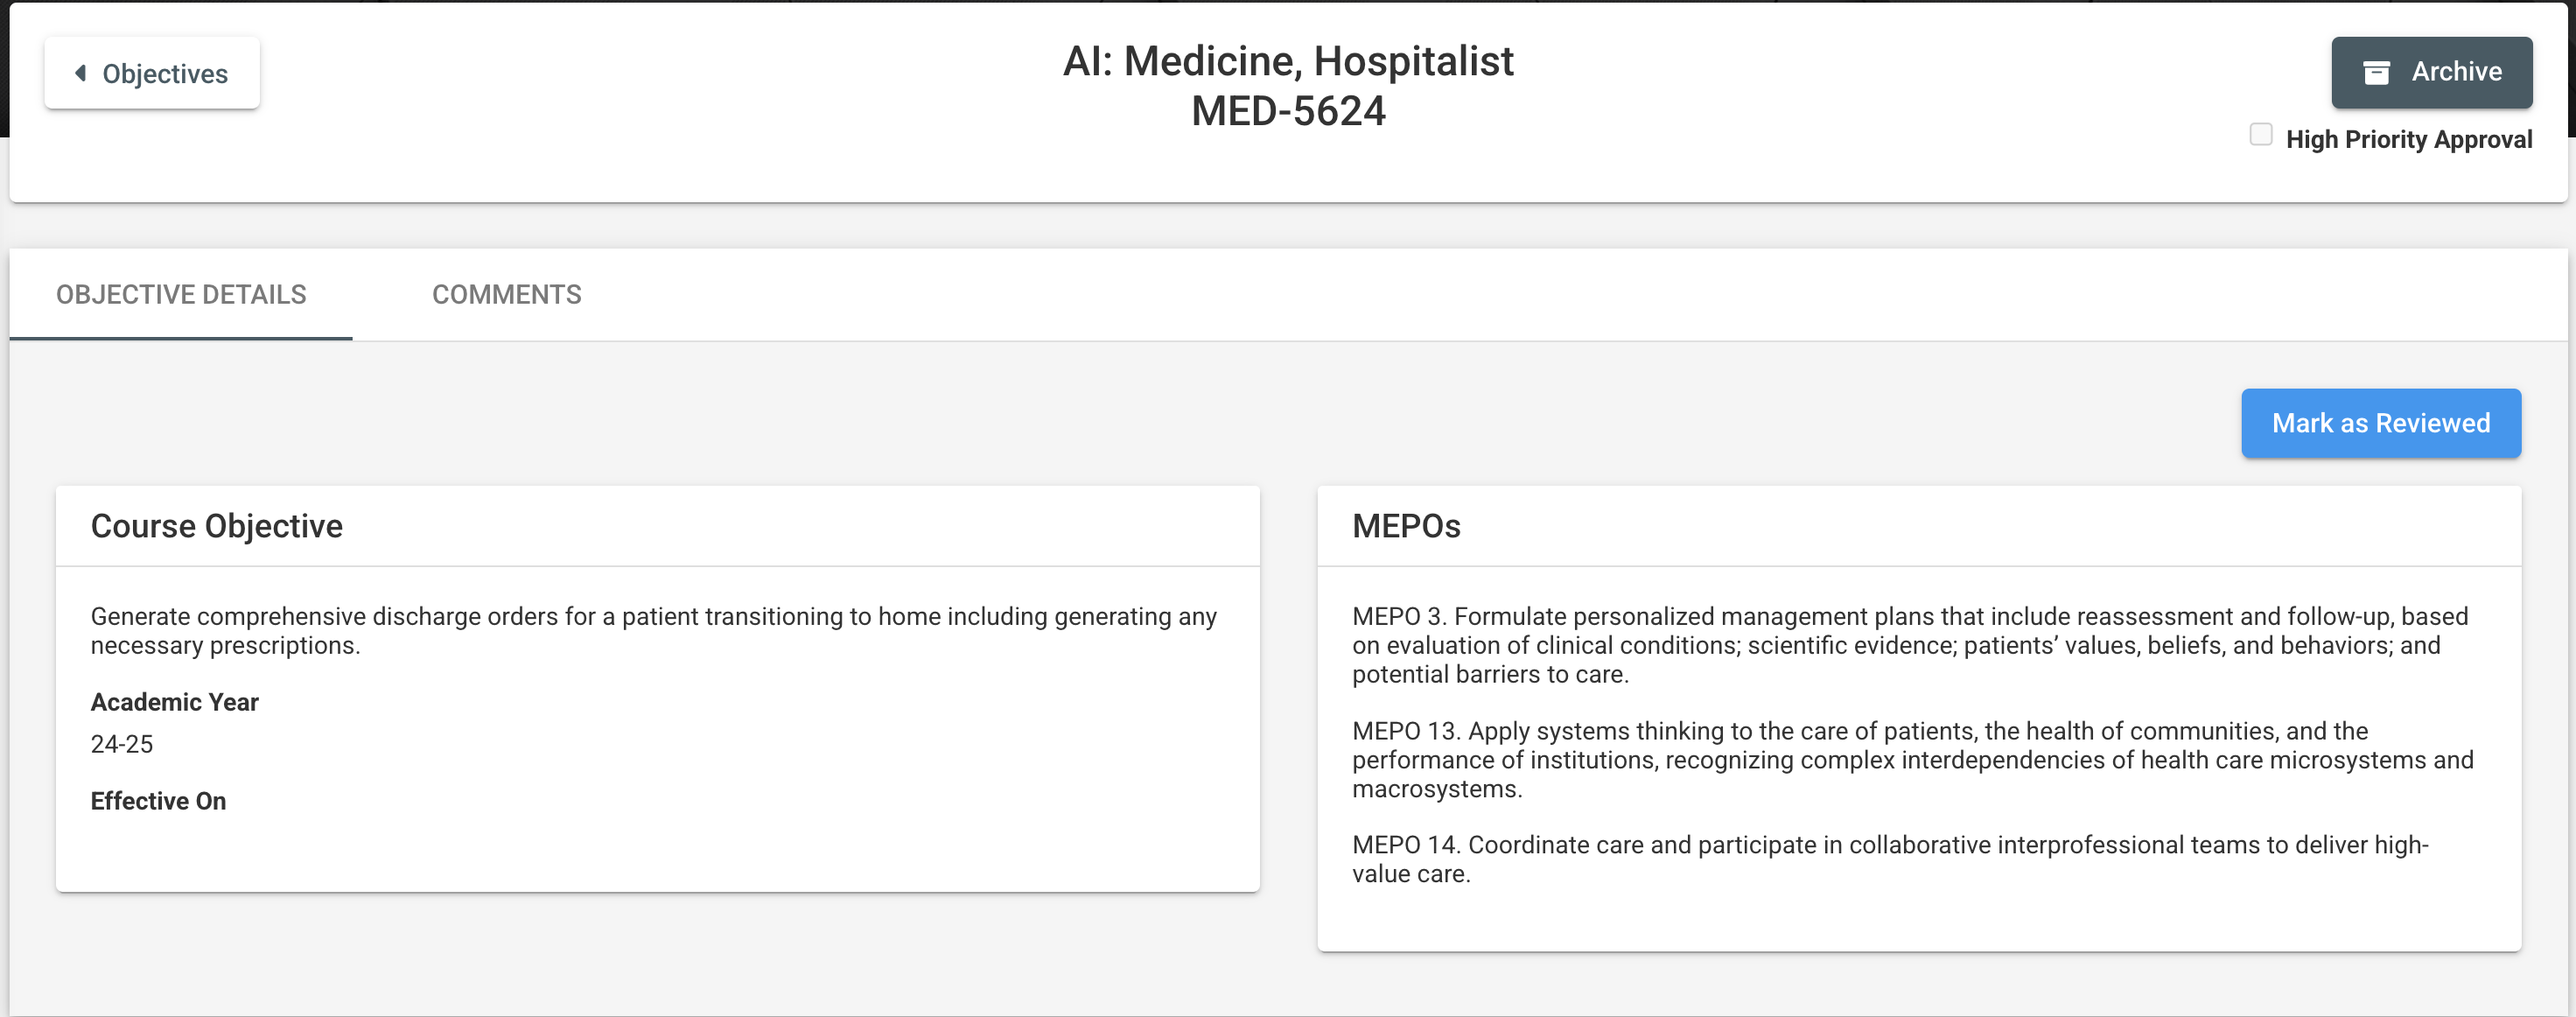This screenshot has height=1017, width=2576.
Task: Click the Archive button
Action: pyautogui.click(x=2431, y=72)
